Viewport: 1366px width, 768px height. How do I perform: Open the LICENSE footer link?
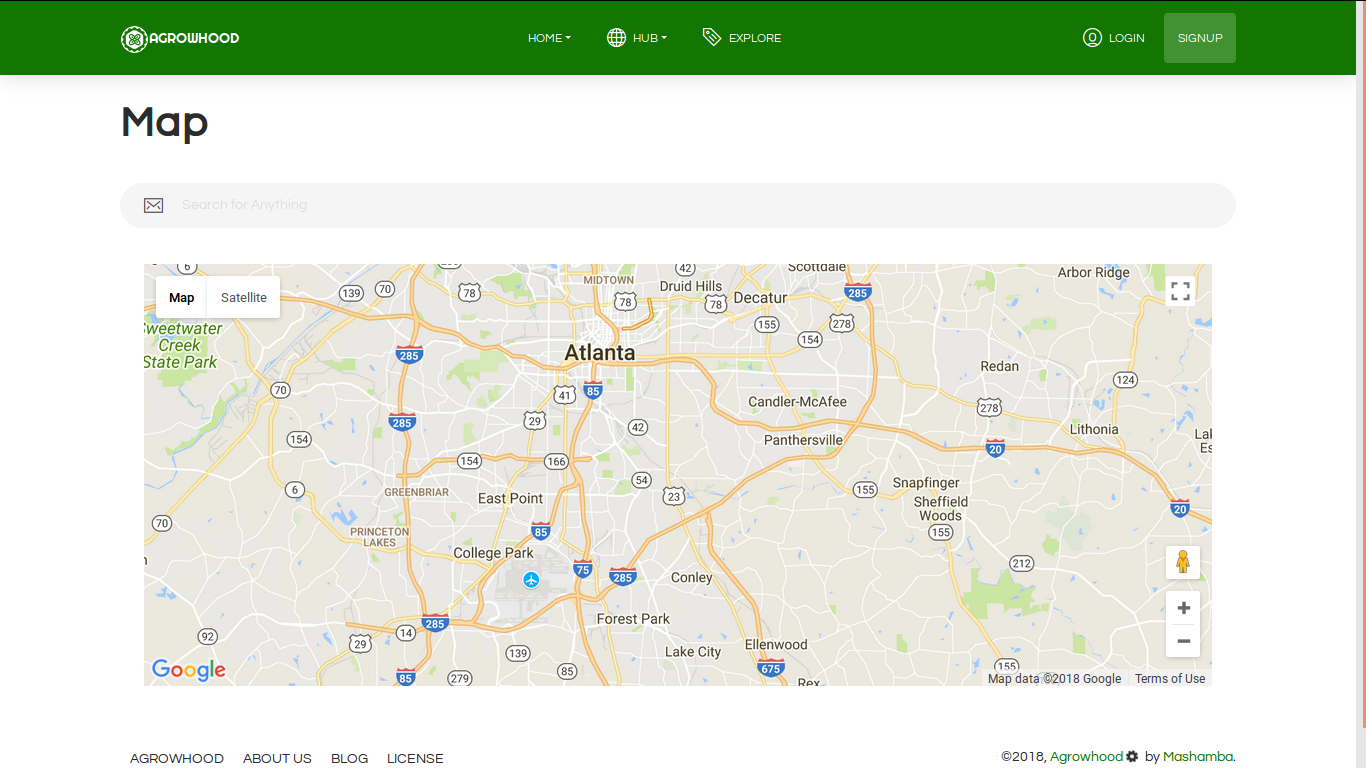point(415,759)
